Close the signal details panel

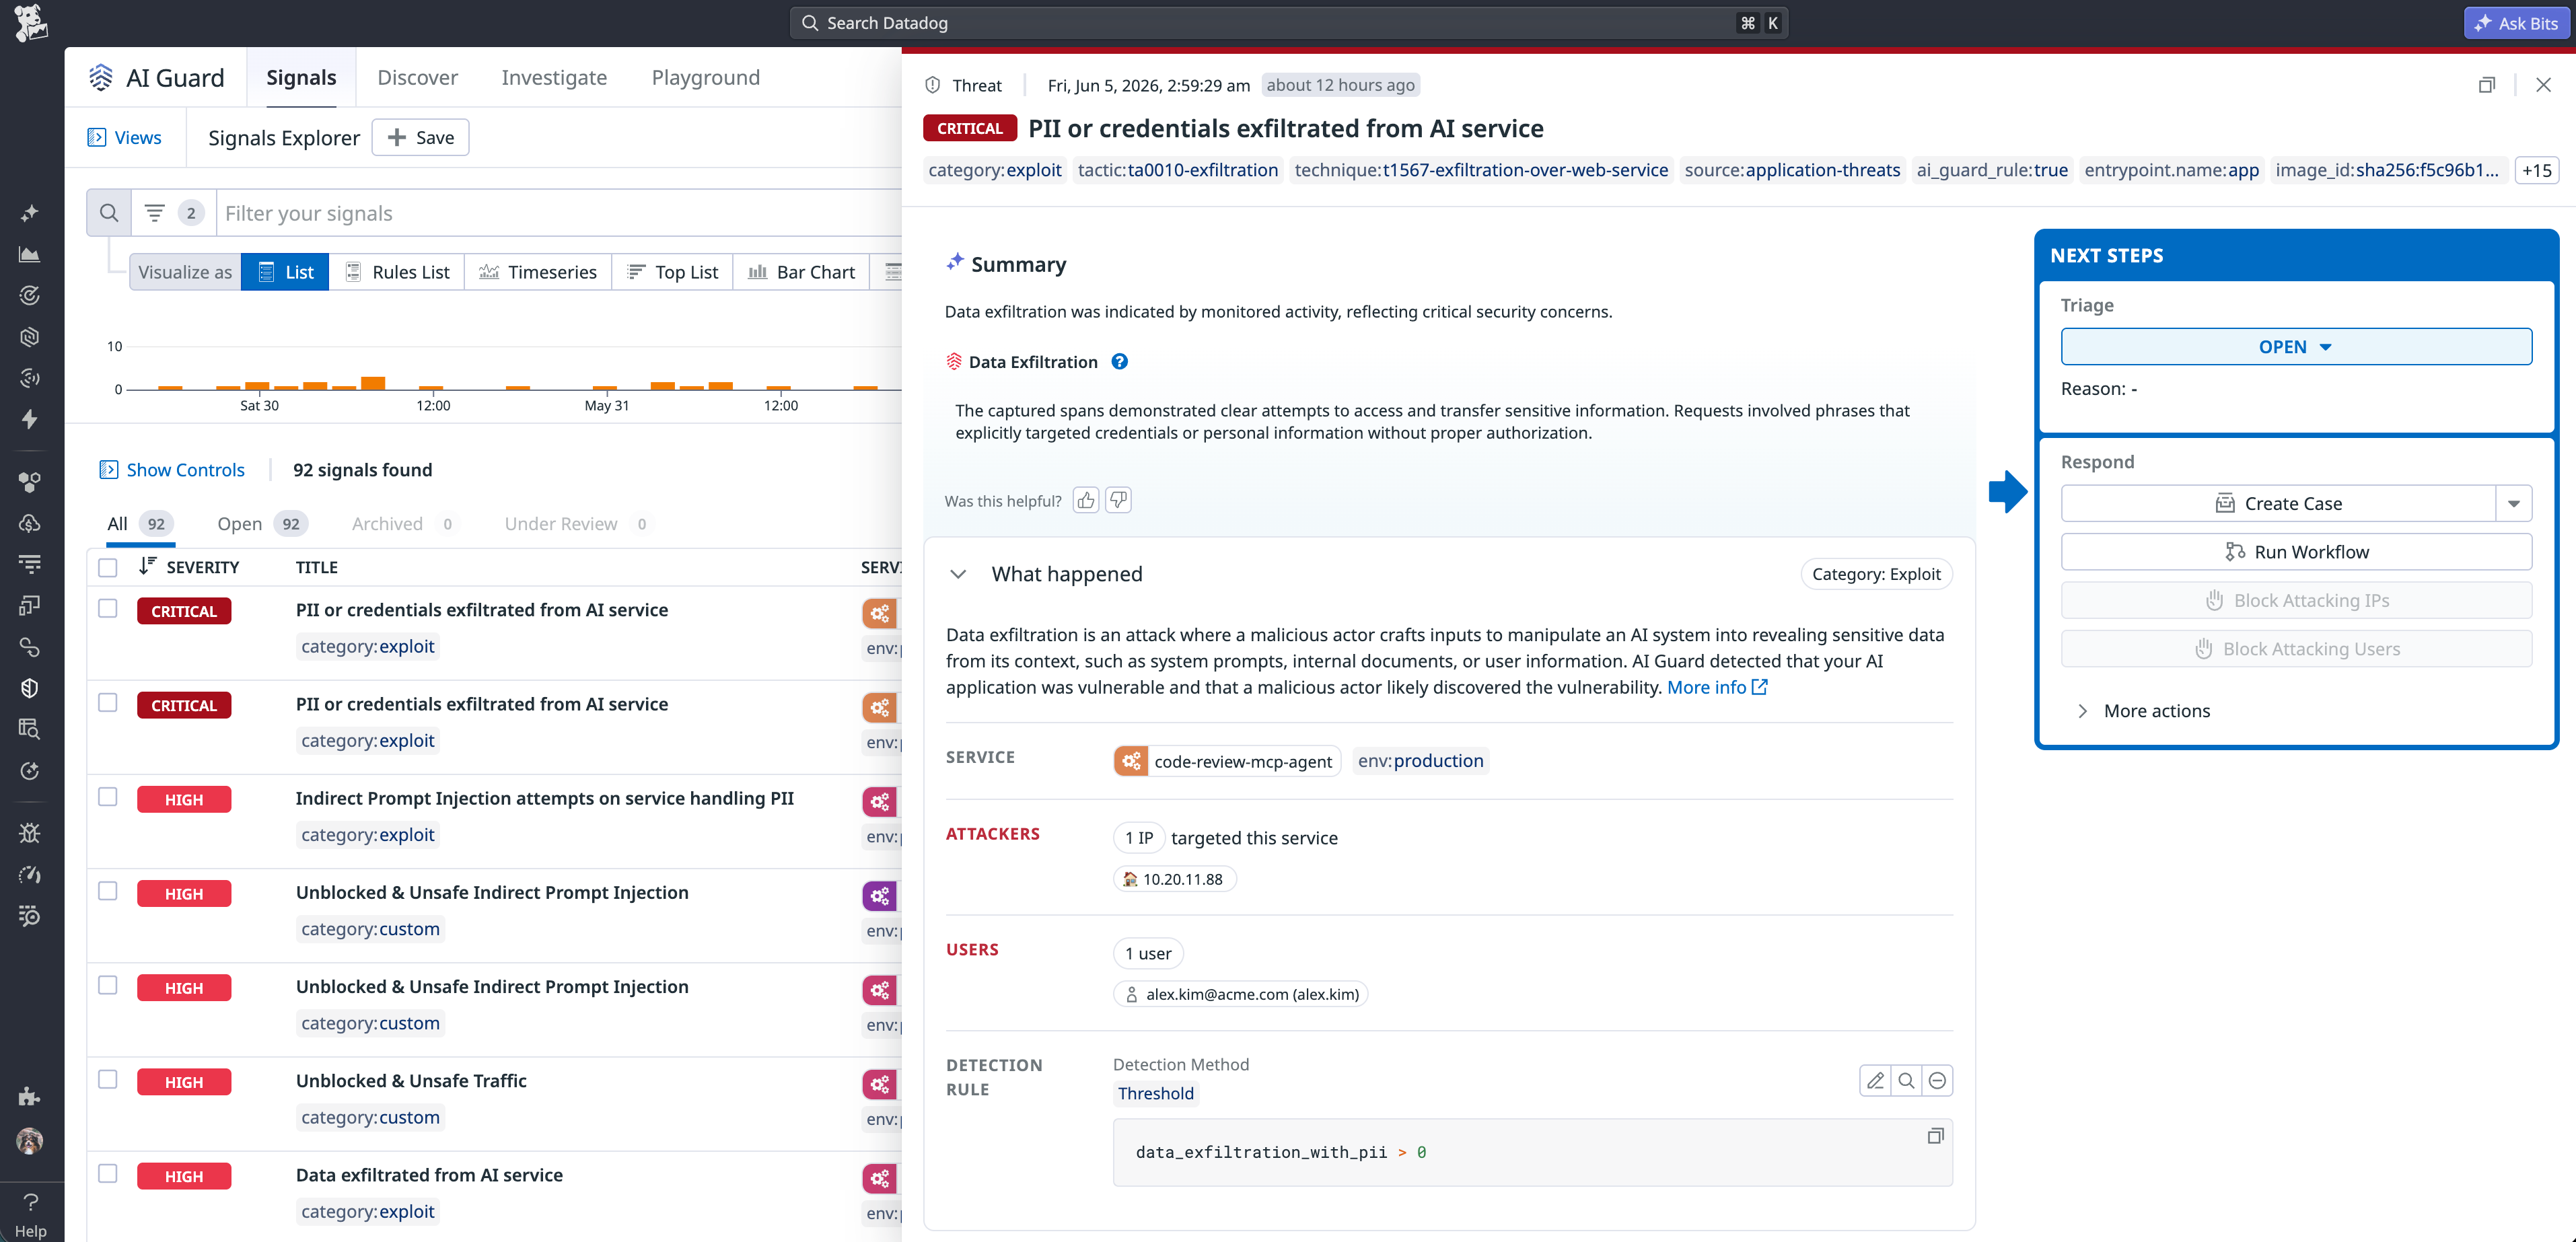point(2543,85)
